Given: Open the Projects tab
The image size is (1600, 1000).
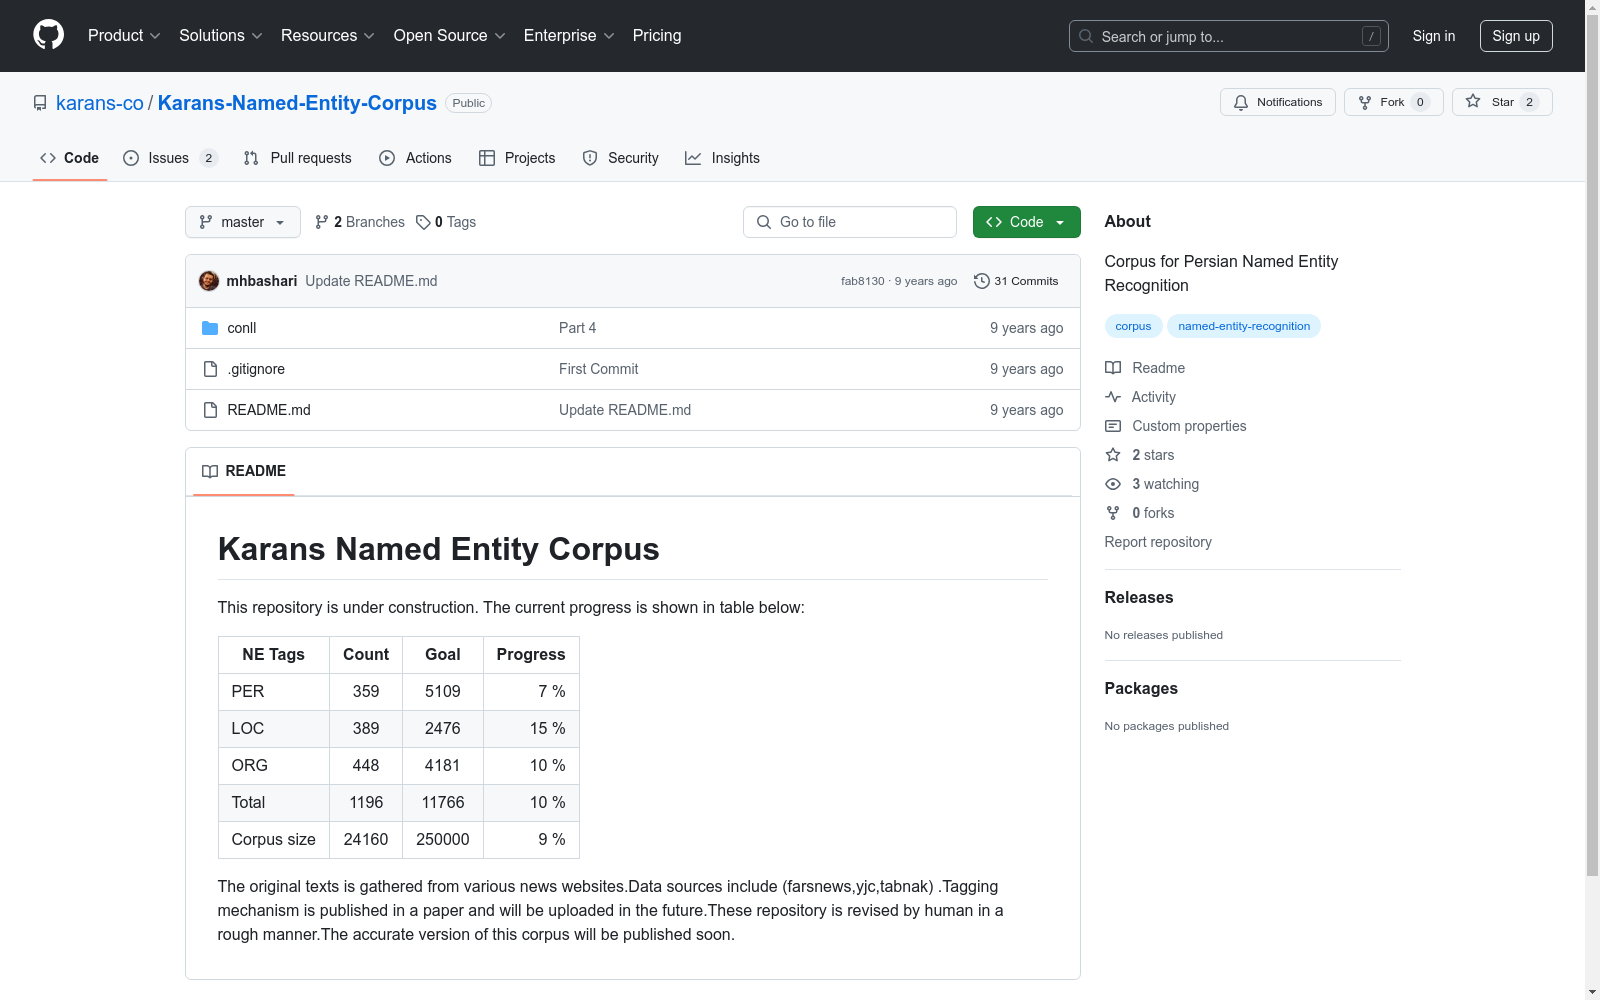Looking at the screenshot, I should (517, 158).
